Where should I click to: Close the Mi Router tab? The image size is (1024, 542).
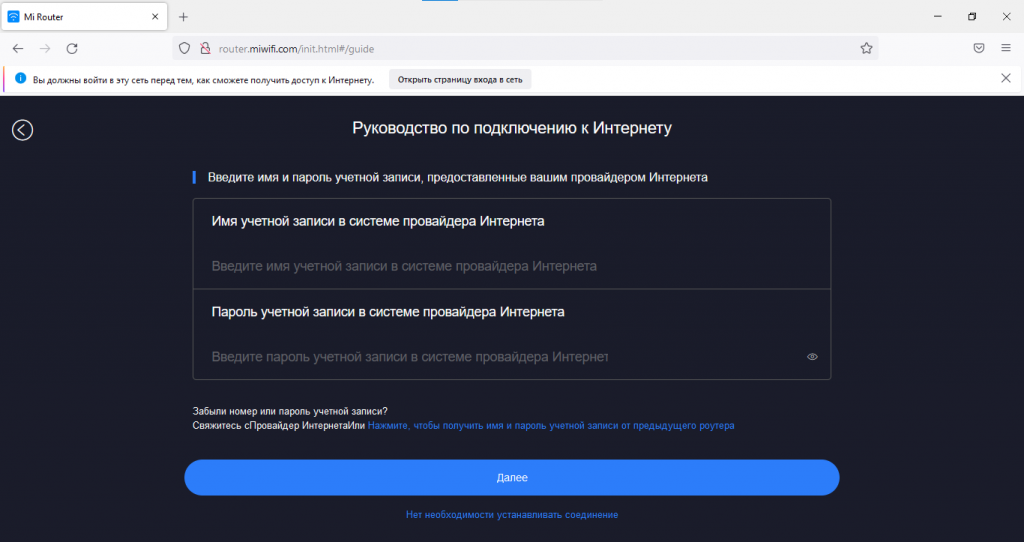(155, 17)
